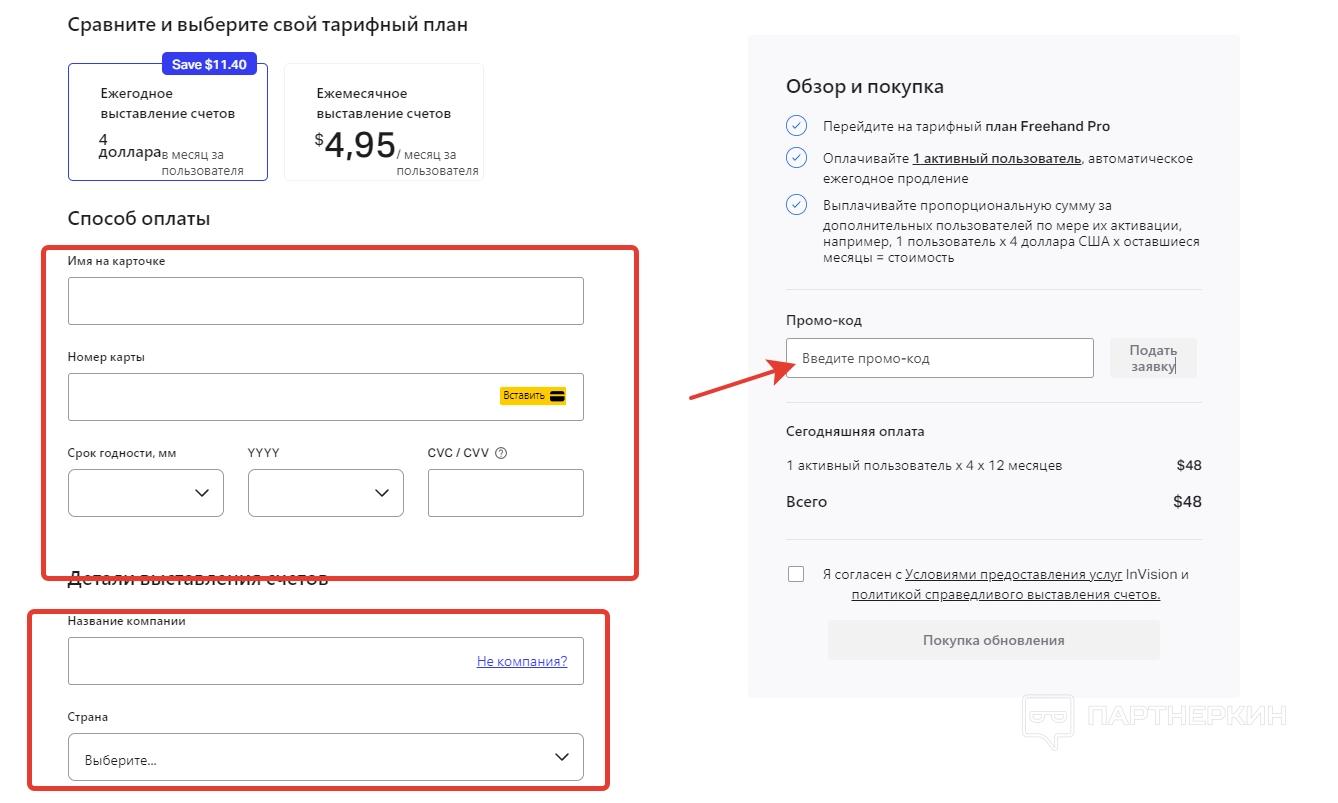Click the 'Номер карты' label
The image size is (1338, 803).
click(106, 357)
